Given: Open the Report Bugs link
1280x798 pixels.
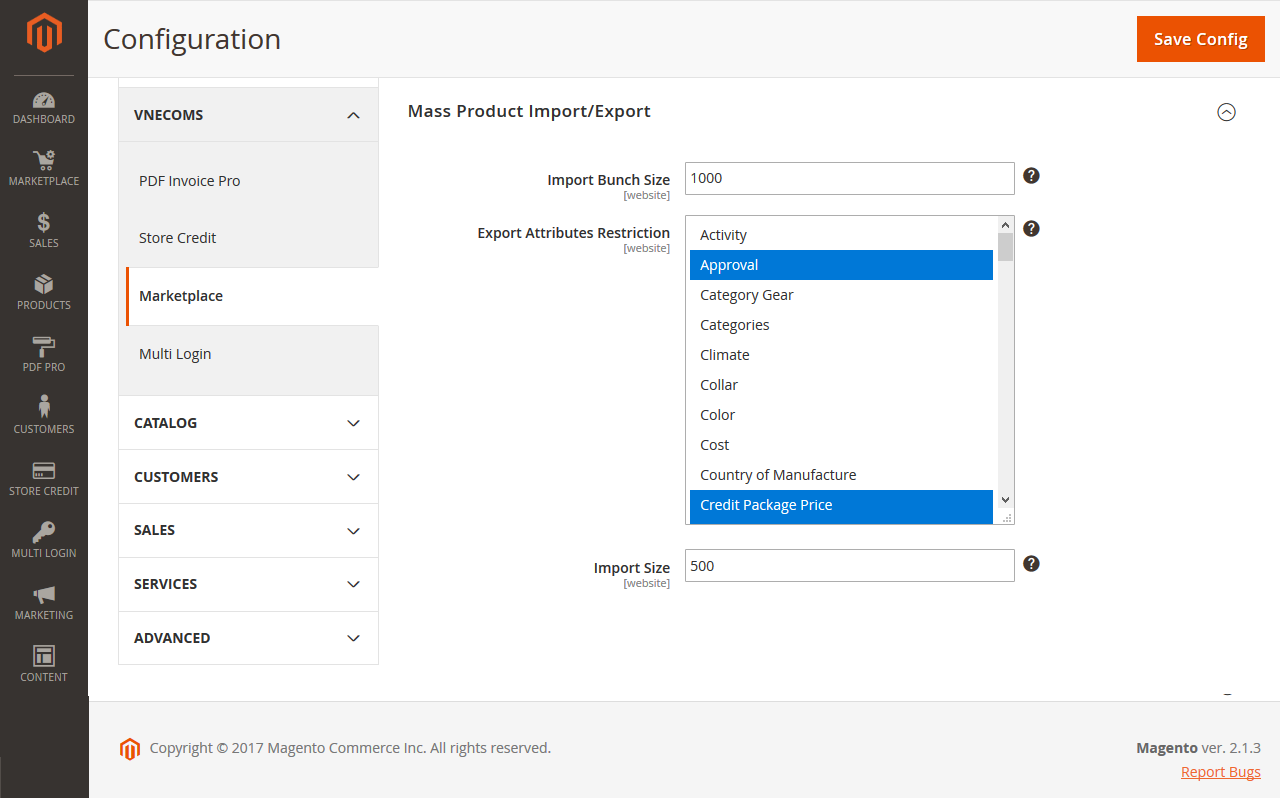Looking at the screenshot, I should tap(1220, 771).
